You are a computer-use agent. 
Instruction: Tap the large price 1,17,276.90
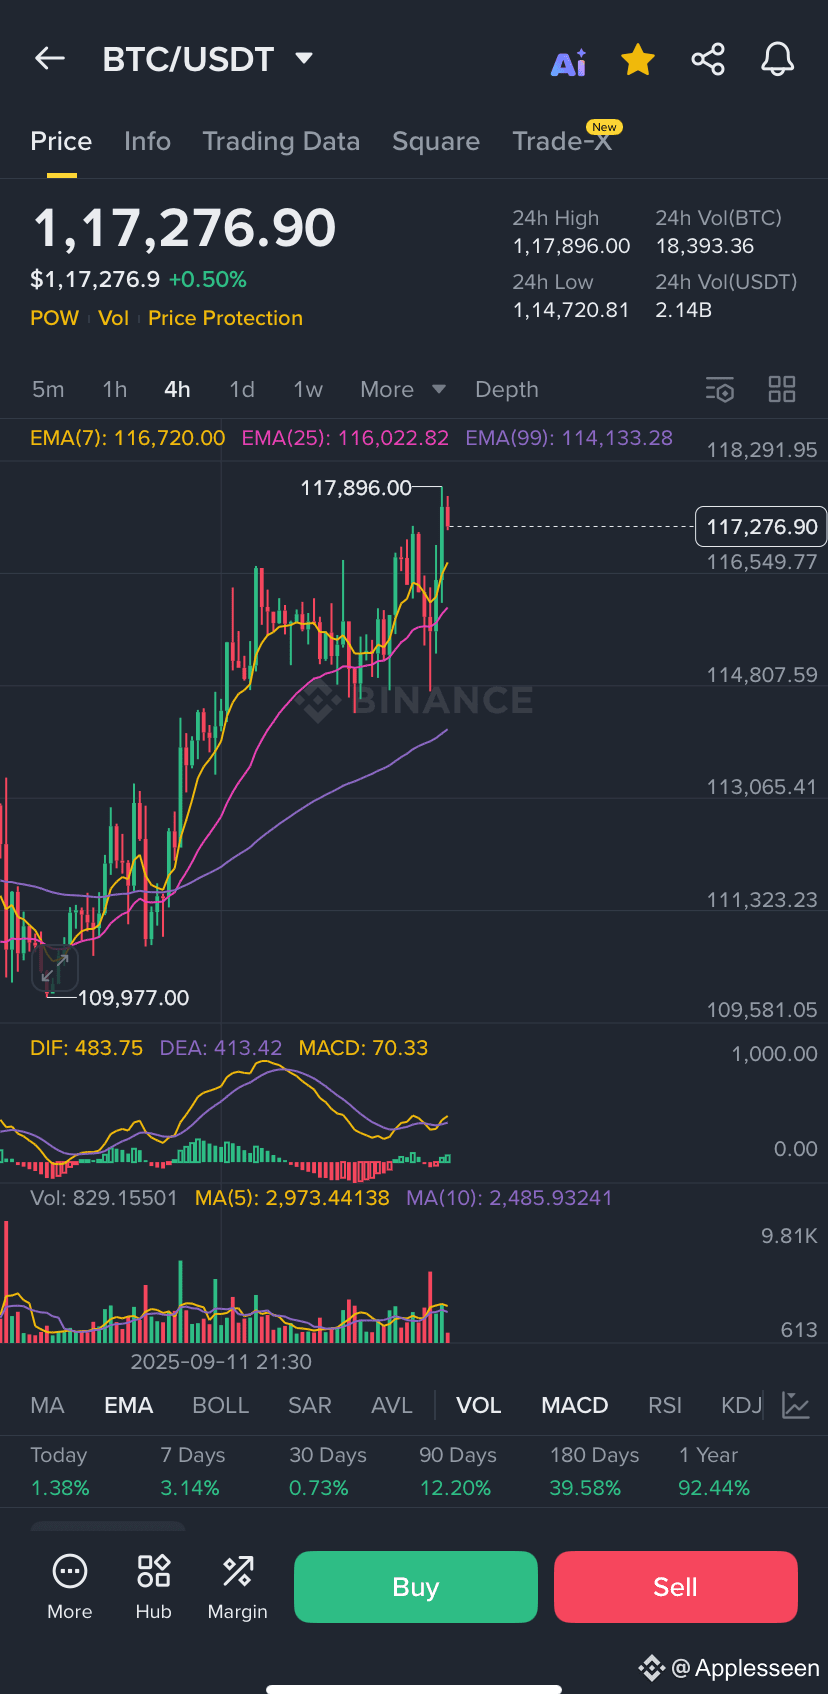click(185, 228)
